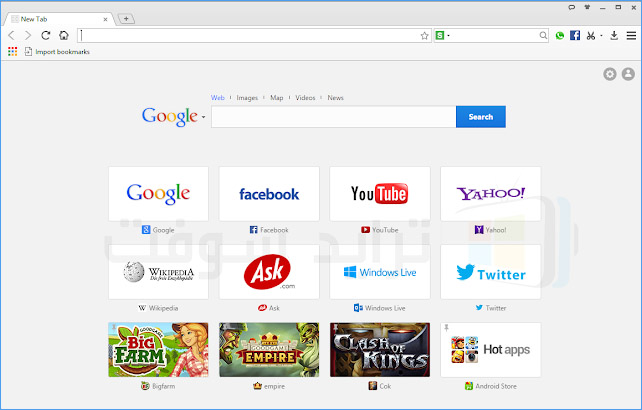Click the Import bookmarks page icon
The image size is (642, 410).
pyautogui.click(x=28, y=52)
